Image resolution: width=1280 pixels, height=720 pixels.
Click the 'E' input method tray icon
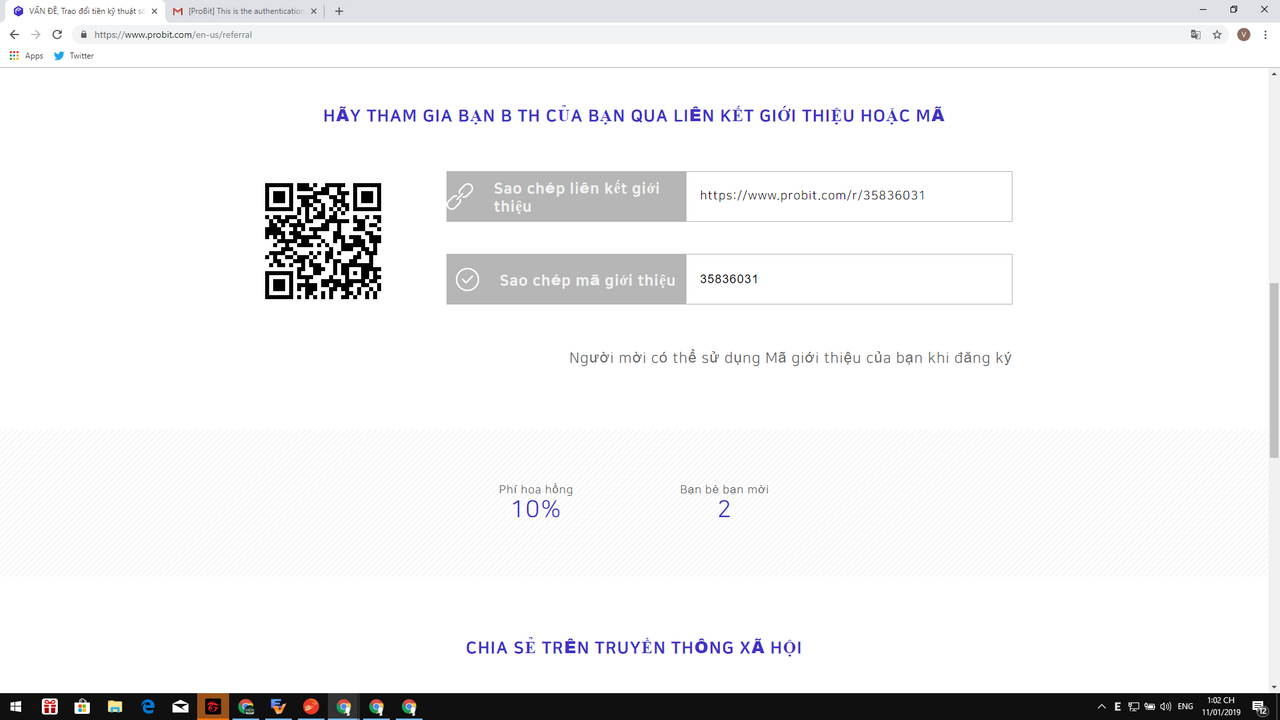(x=1118, y=707)
